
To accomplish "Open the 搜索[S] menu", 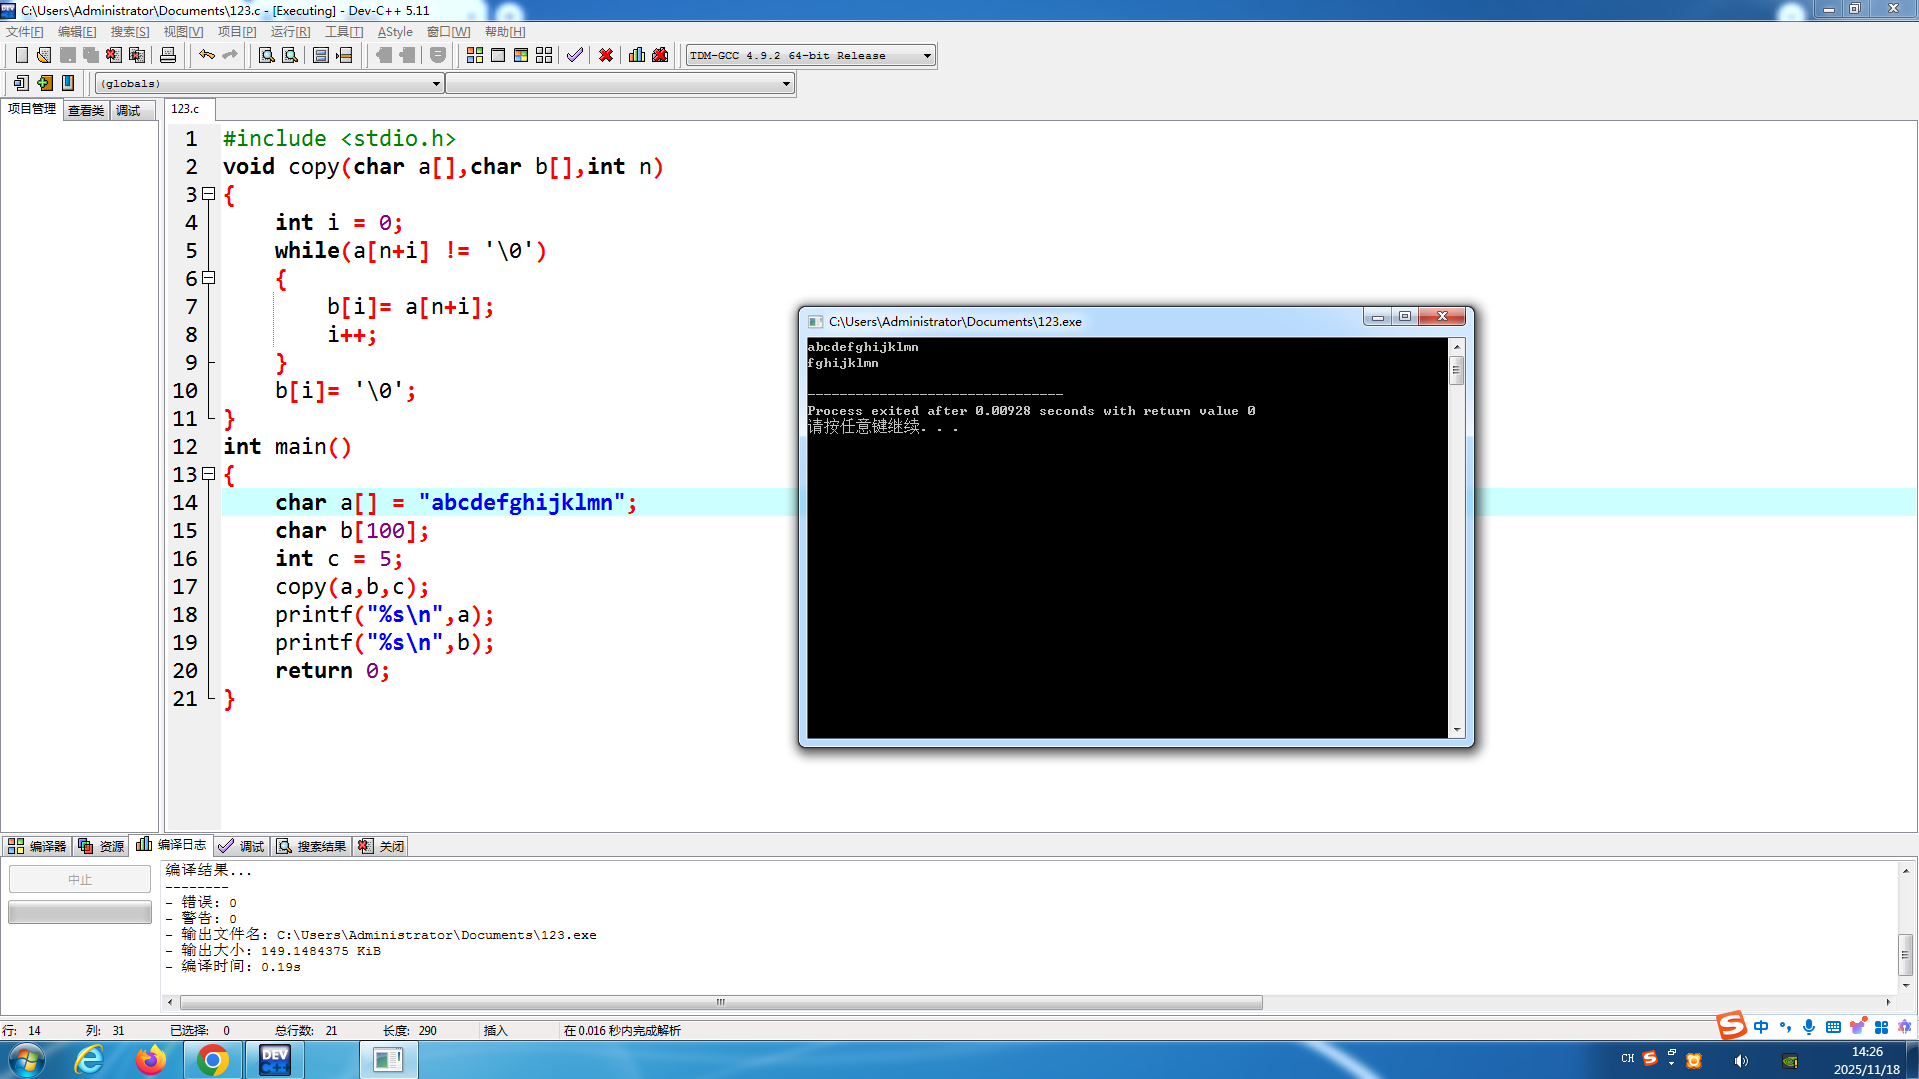I will (130, 32).
